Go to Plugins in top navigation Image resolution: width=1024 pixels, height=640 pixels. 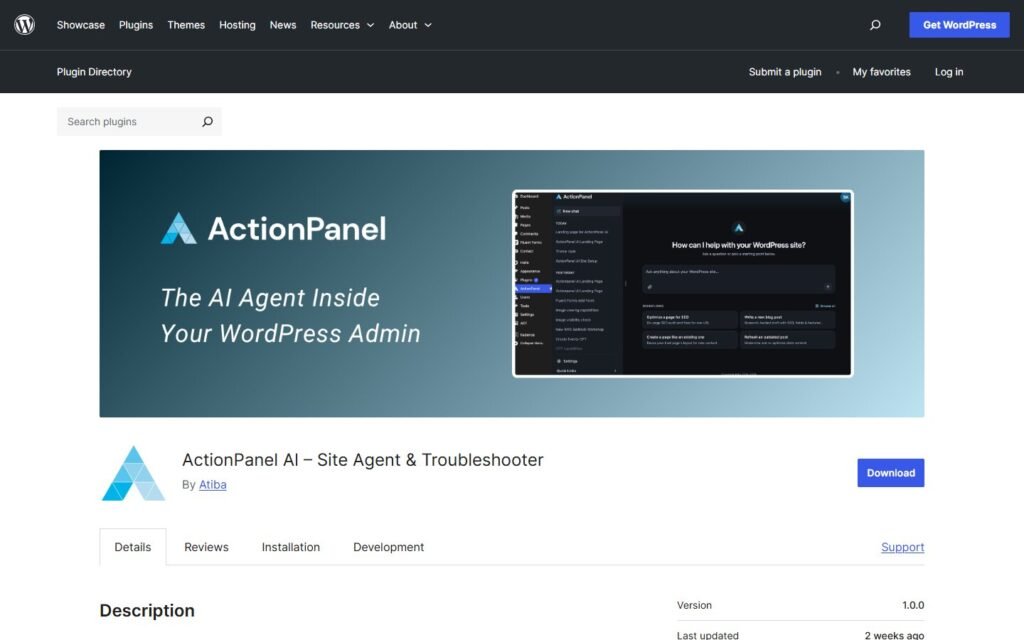click(136, 25)
